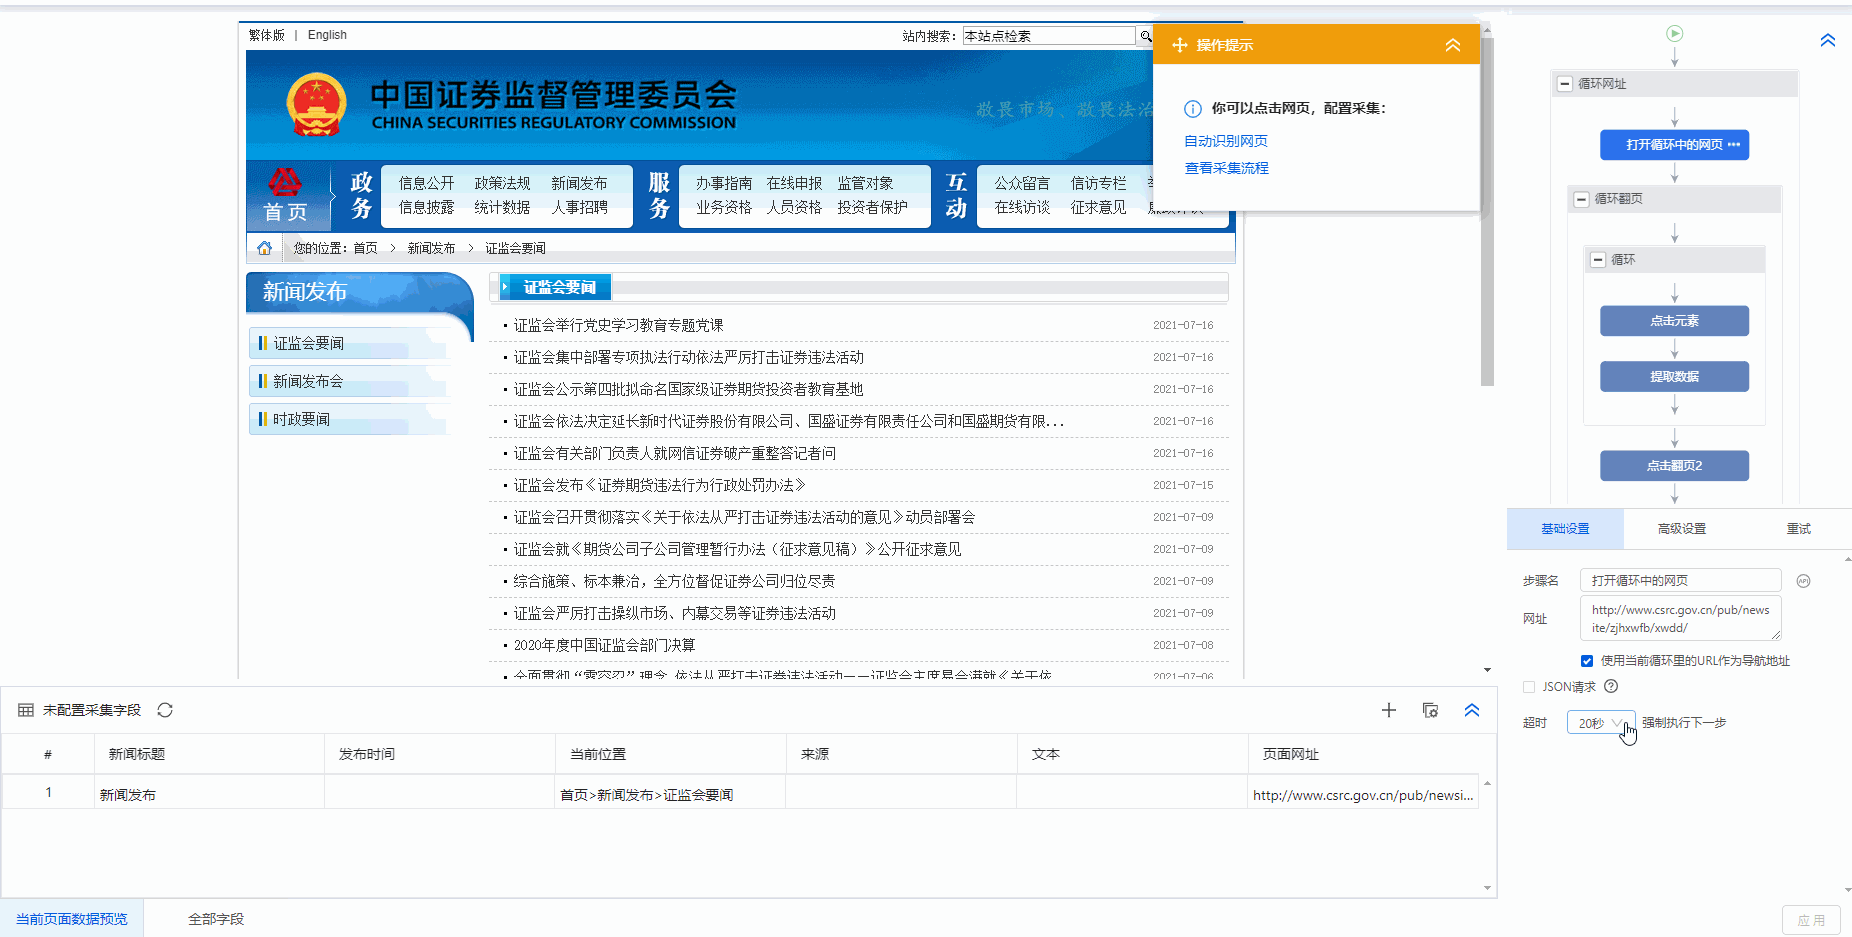
Task: Click the home icon in breadcrumb
Action: tap(264, 248)
